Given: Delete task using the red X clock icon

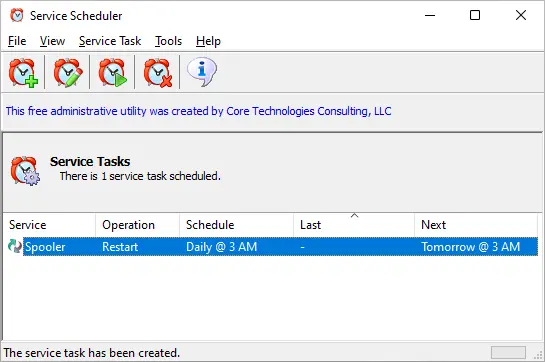Looking at the screenshot, I should [158, 72].
